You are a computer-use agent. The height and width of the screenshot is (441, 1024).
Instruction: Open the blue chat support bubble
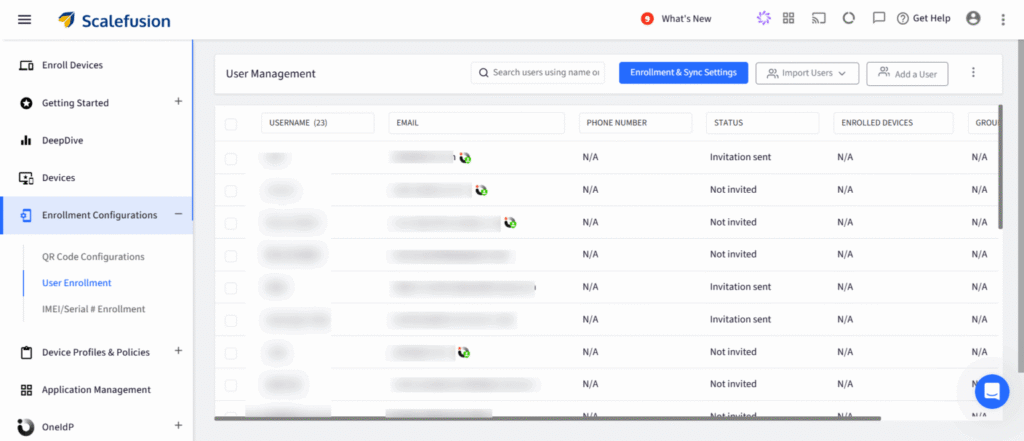(x=992, y=391)
